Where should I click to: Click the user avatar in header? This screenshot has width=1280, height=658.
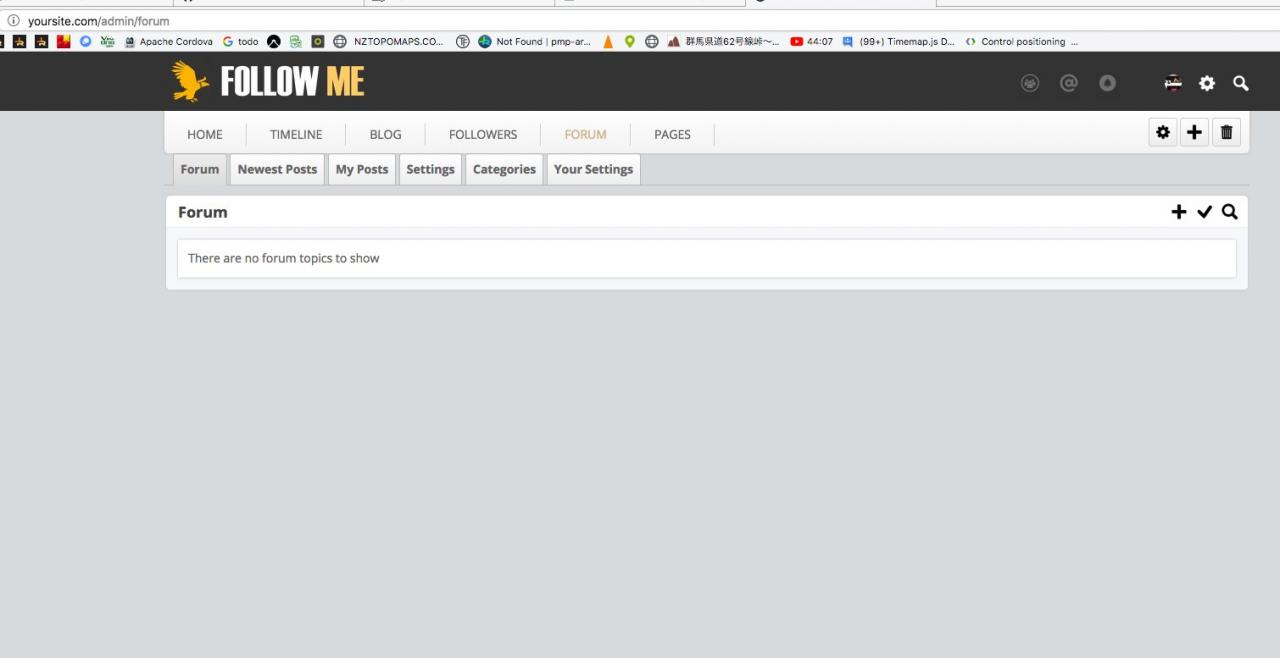[1173, 83]
